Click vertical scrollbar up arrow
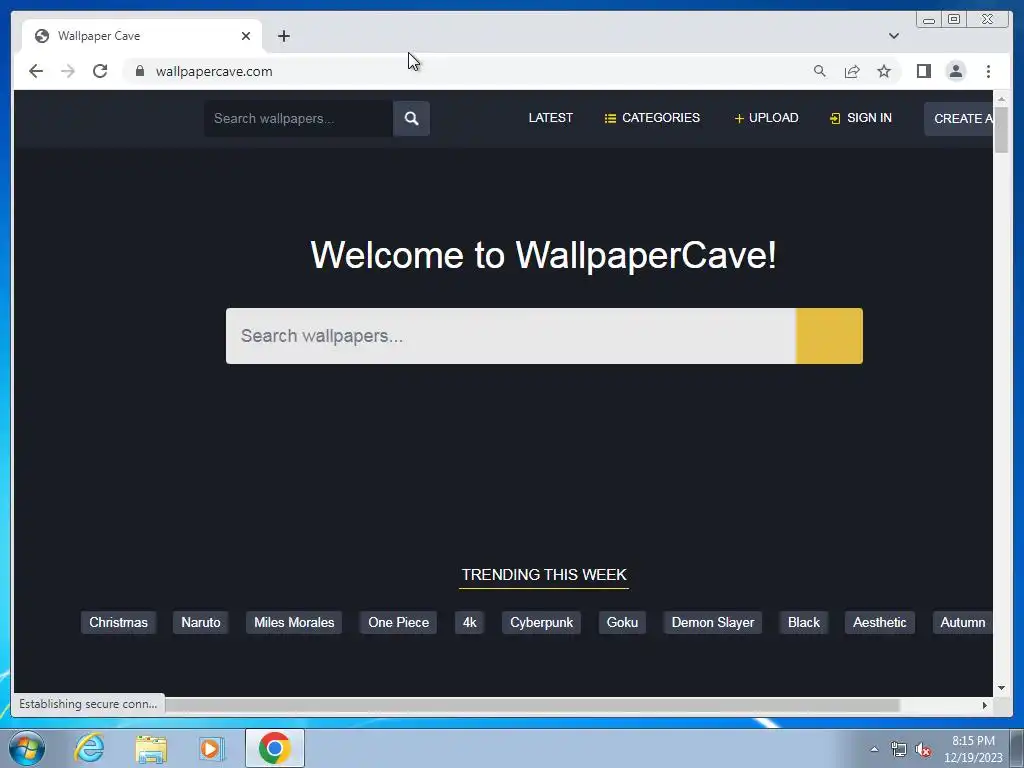1024x768 pixels. [x=1002, y=99]
